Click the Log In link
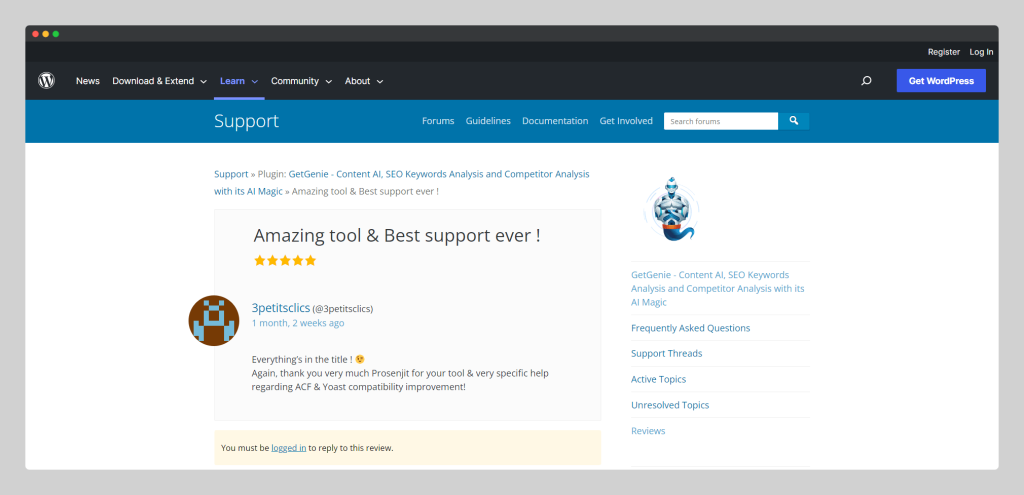The image size is (1024, 495). [x=981, y=52]
